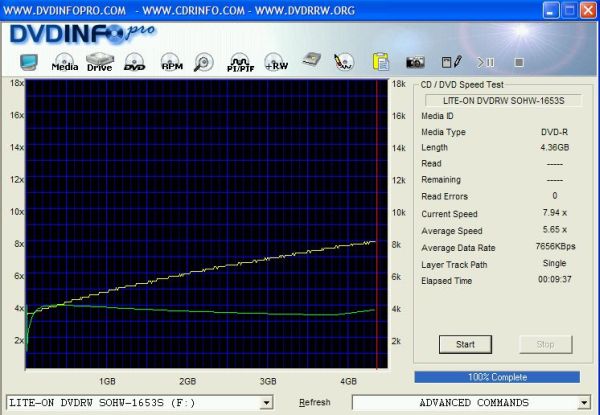Close the DVDInfoPro window
600x415 pixels.
point(588,10)
